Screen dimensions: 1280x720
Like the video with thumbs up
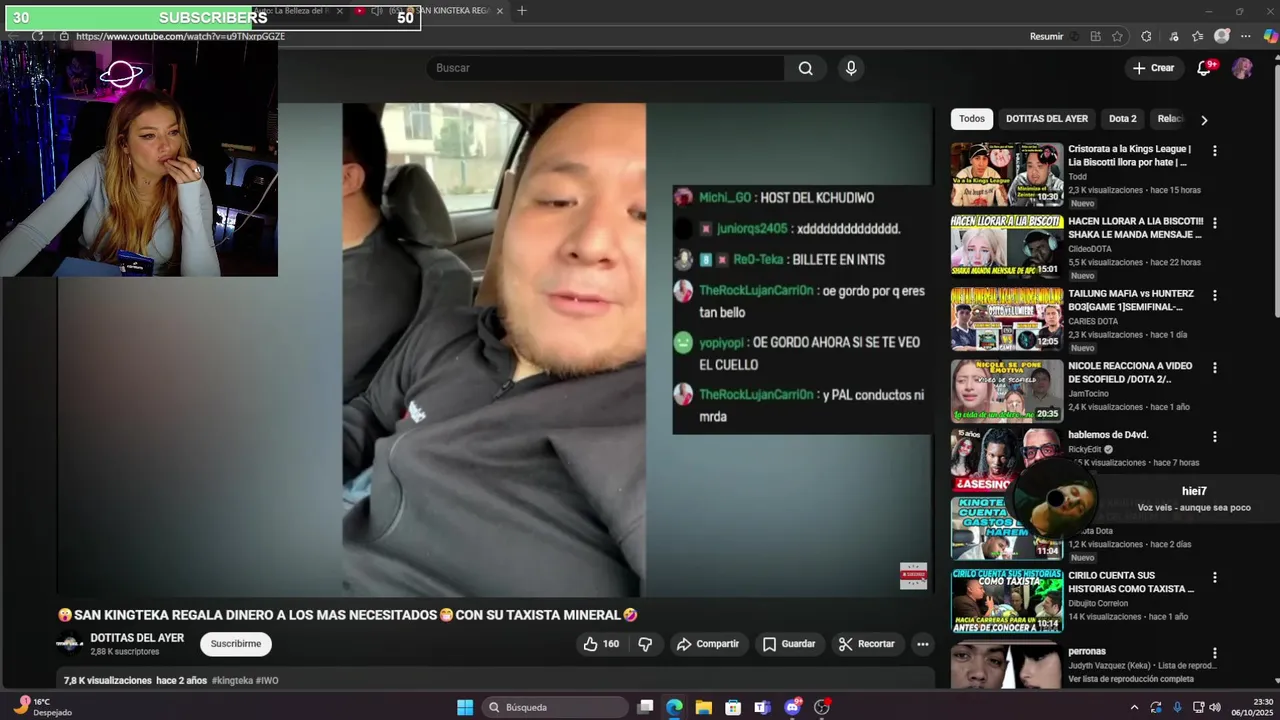click(x=601, y=644)
